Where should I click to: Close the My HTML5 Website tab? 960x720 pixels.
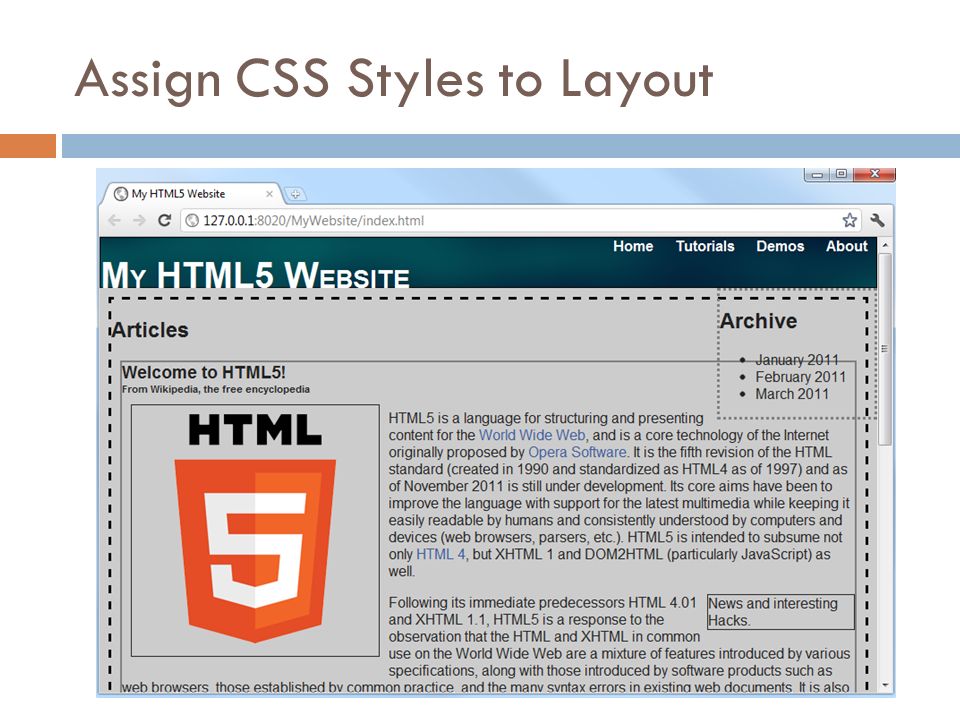[x=269, y=194]
